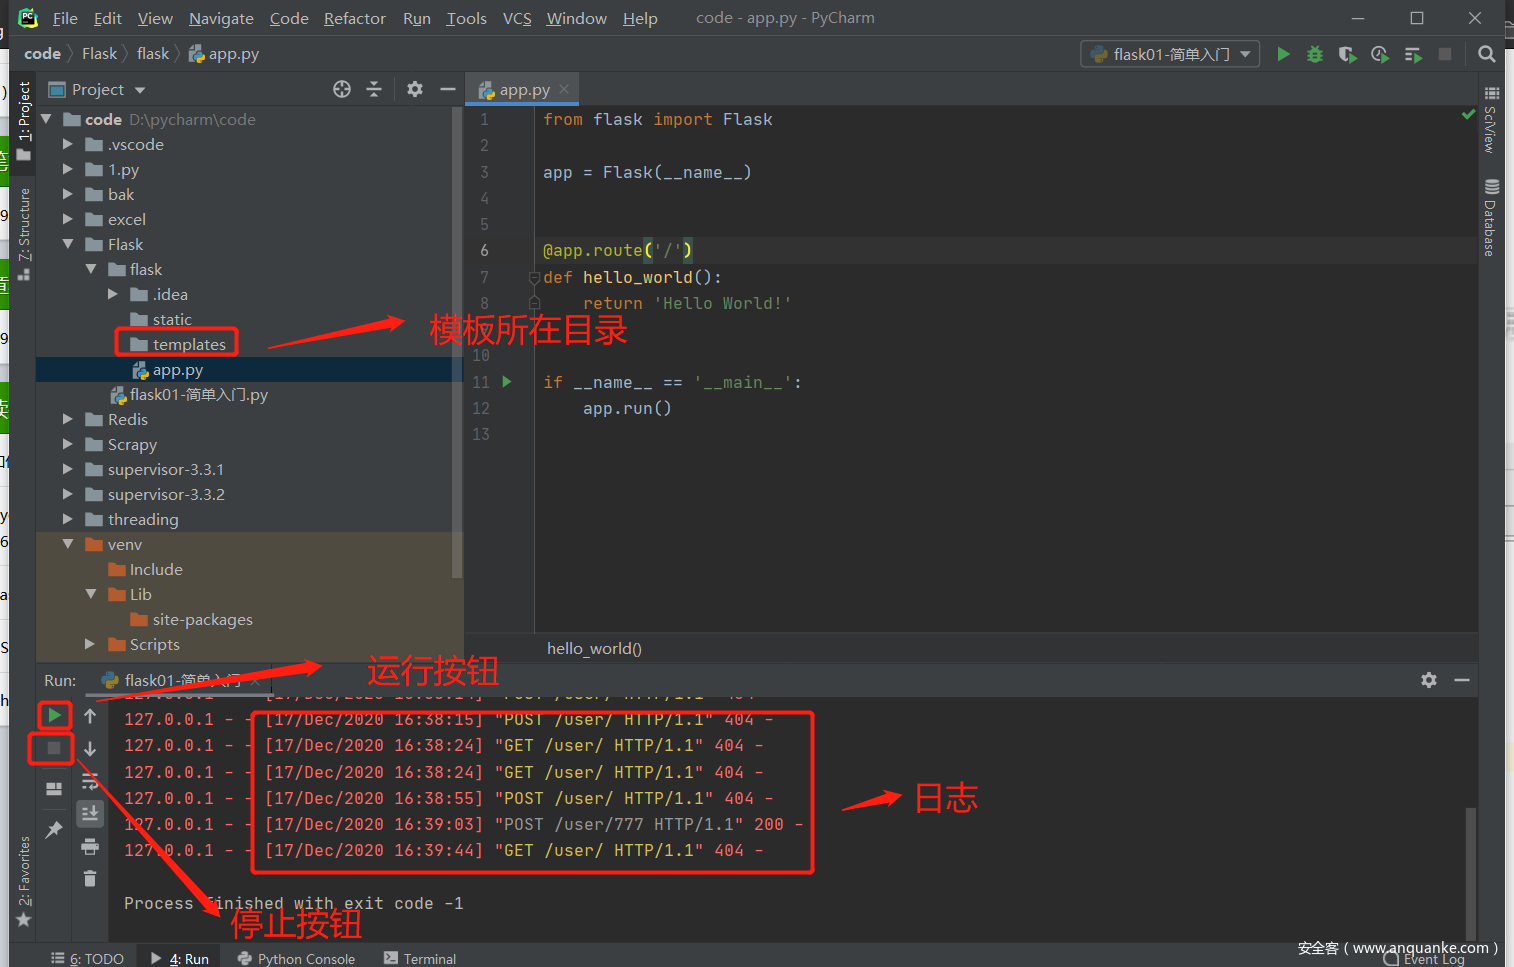This screenshot has width=1514, height=967.
Task: Run with coverage icon in toolbar
Action: point(1347,54)
